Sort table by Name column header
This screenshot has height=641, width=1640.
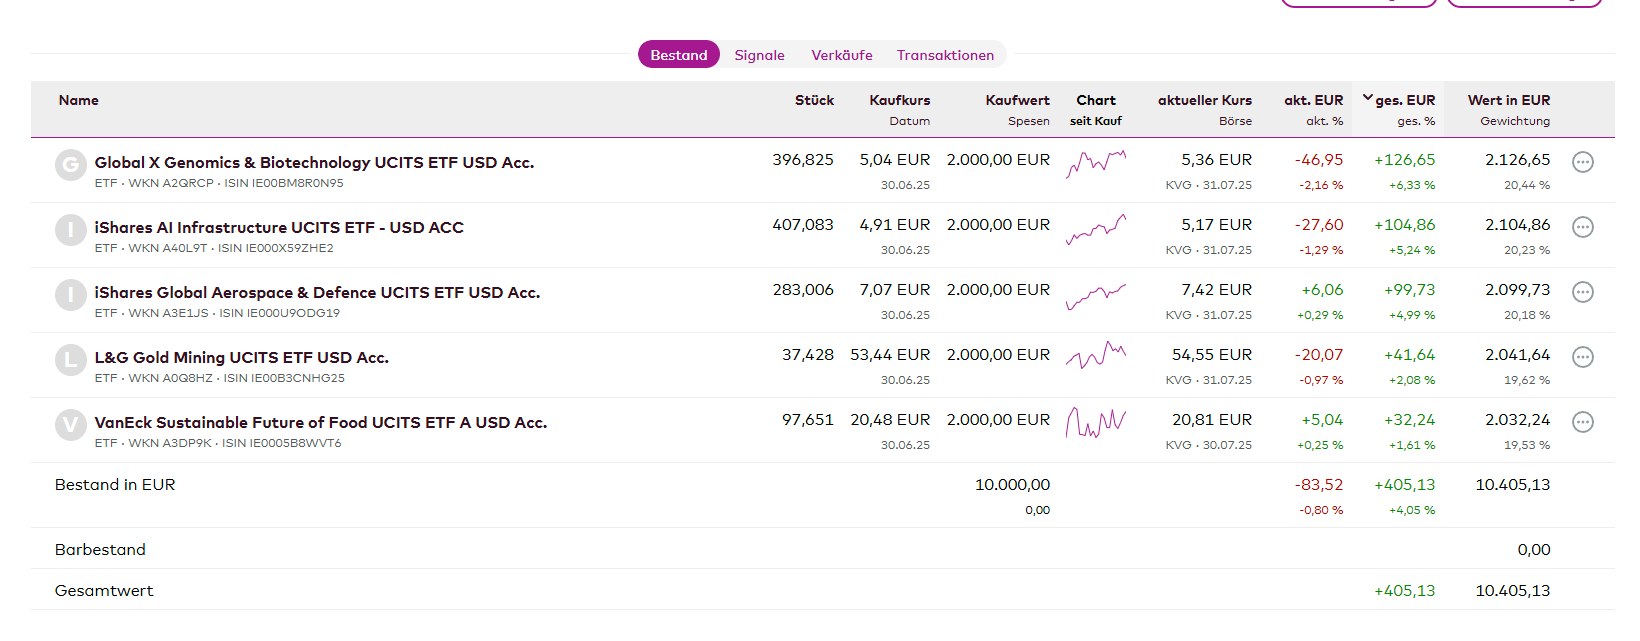[78, 100]
